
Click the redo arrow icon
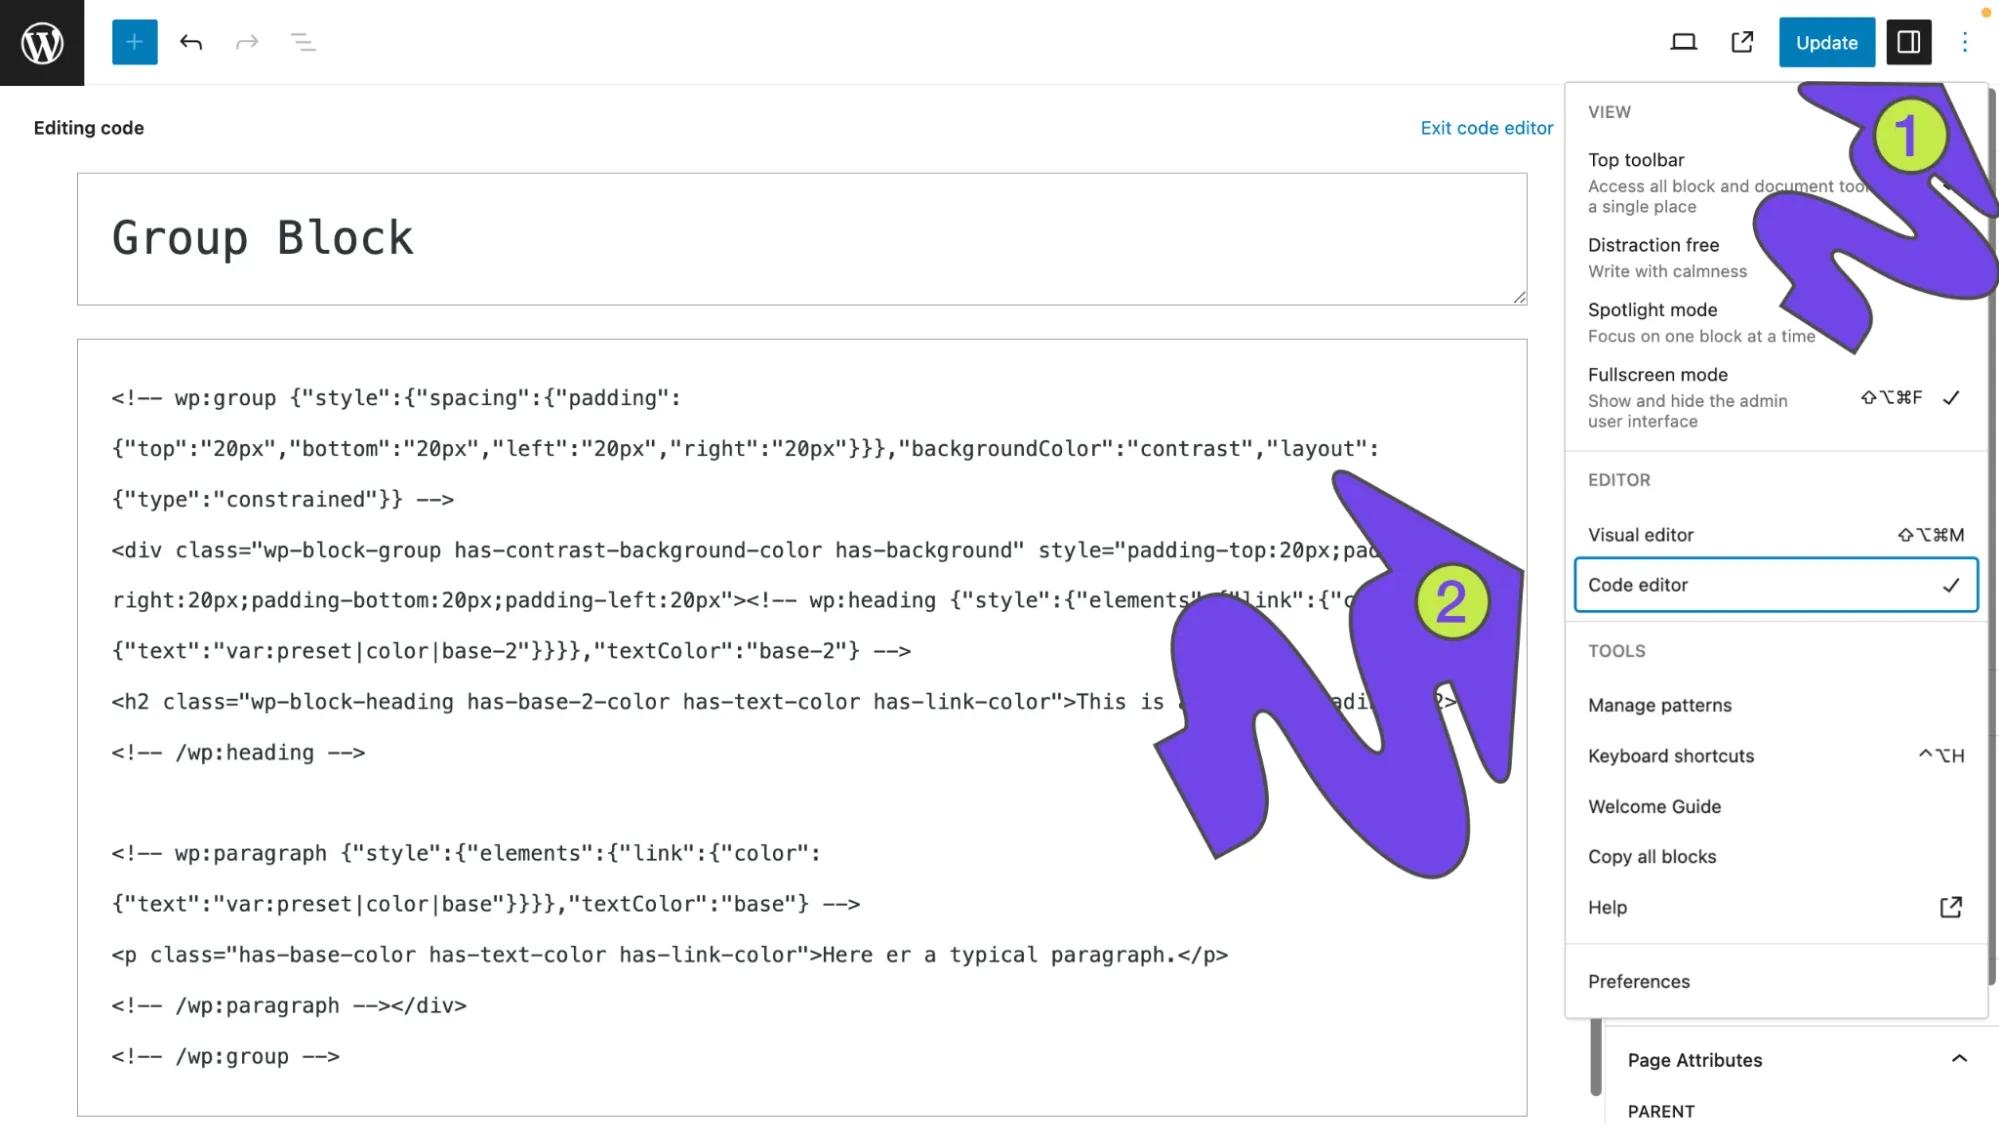247,42
